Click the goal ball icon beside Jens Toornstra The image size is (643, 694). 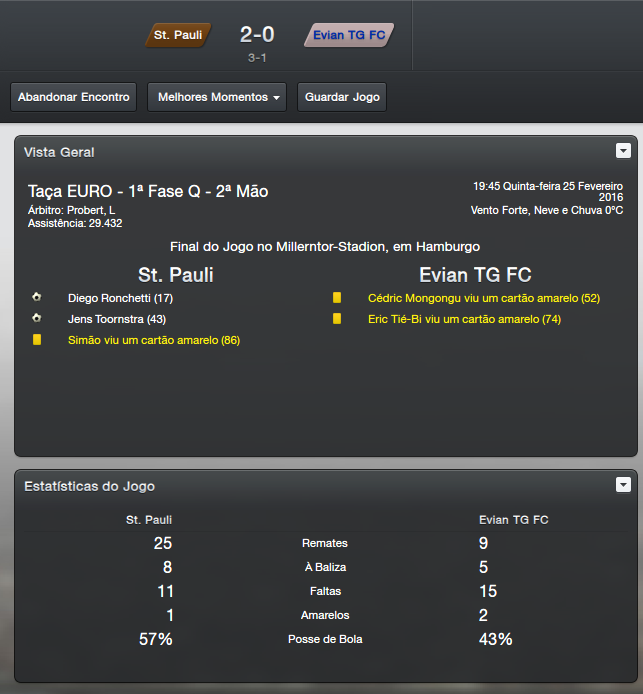click(x=37, y=319)
